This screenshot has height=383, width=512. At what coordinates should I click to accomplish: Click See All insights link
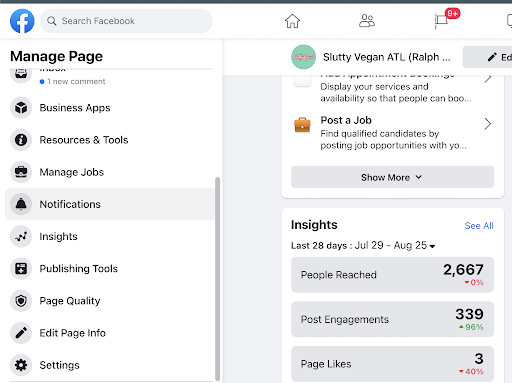point(479,226)
